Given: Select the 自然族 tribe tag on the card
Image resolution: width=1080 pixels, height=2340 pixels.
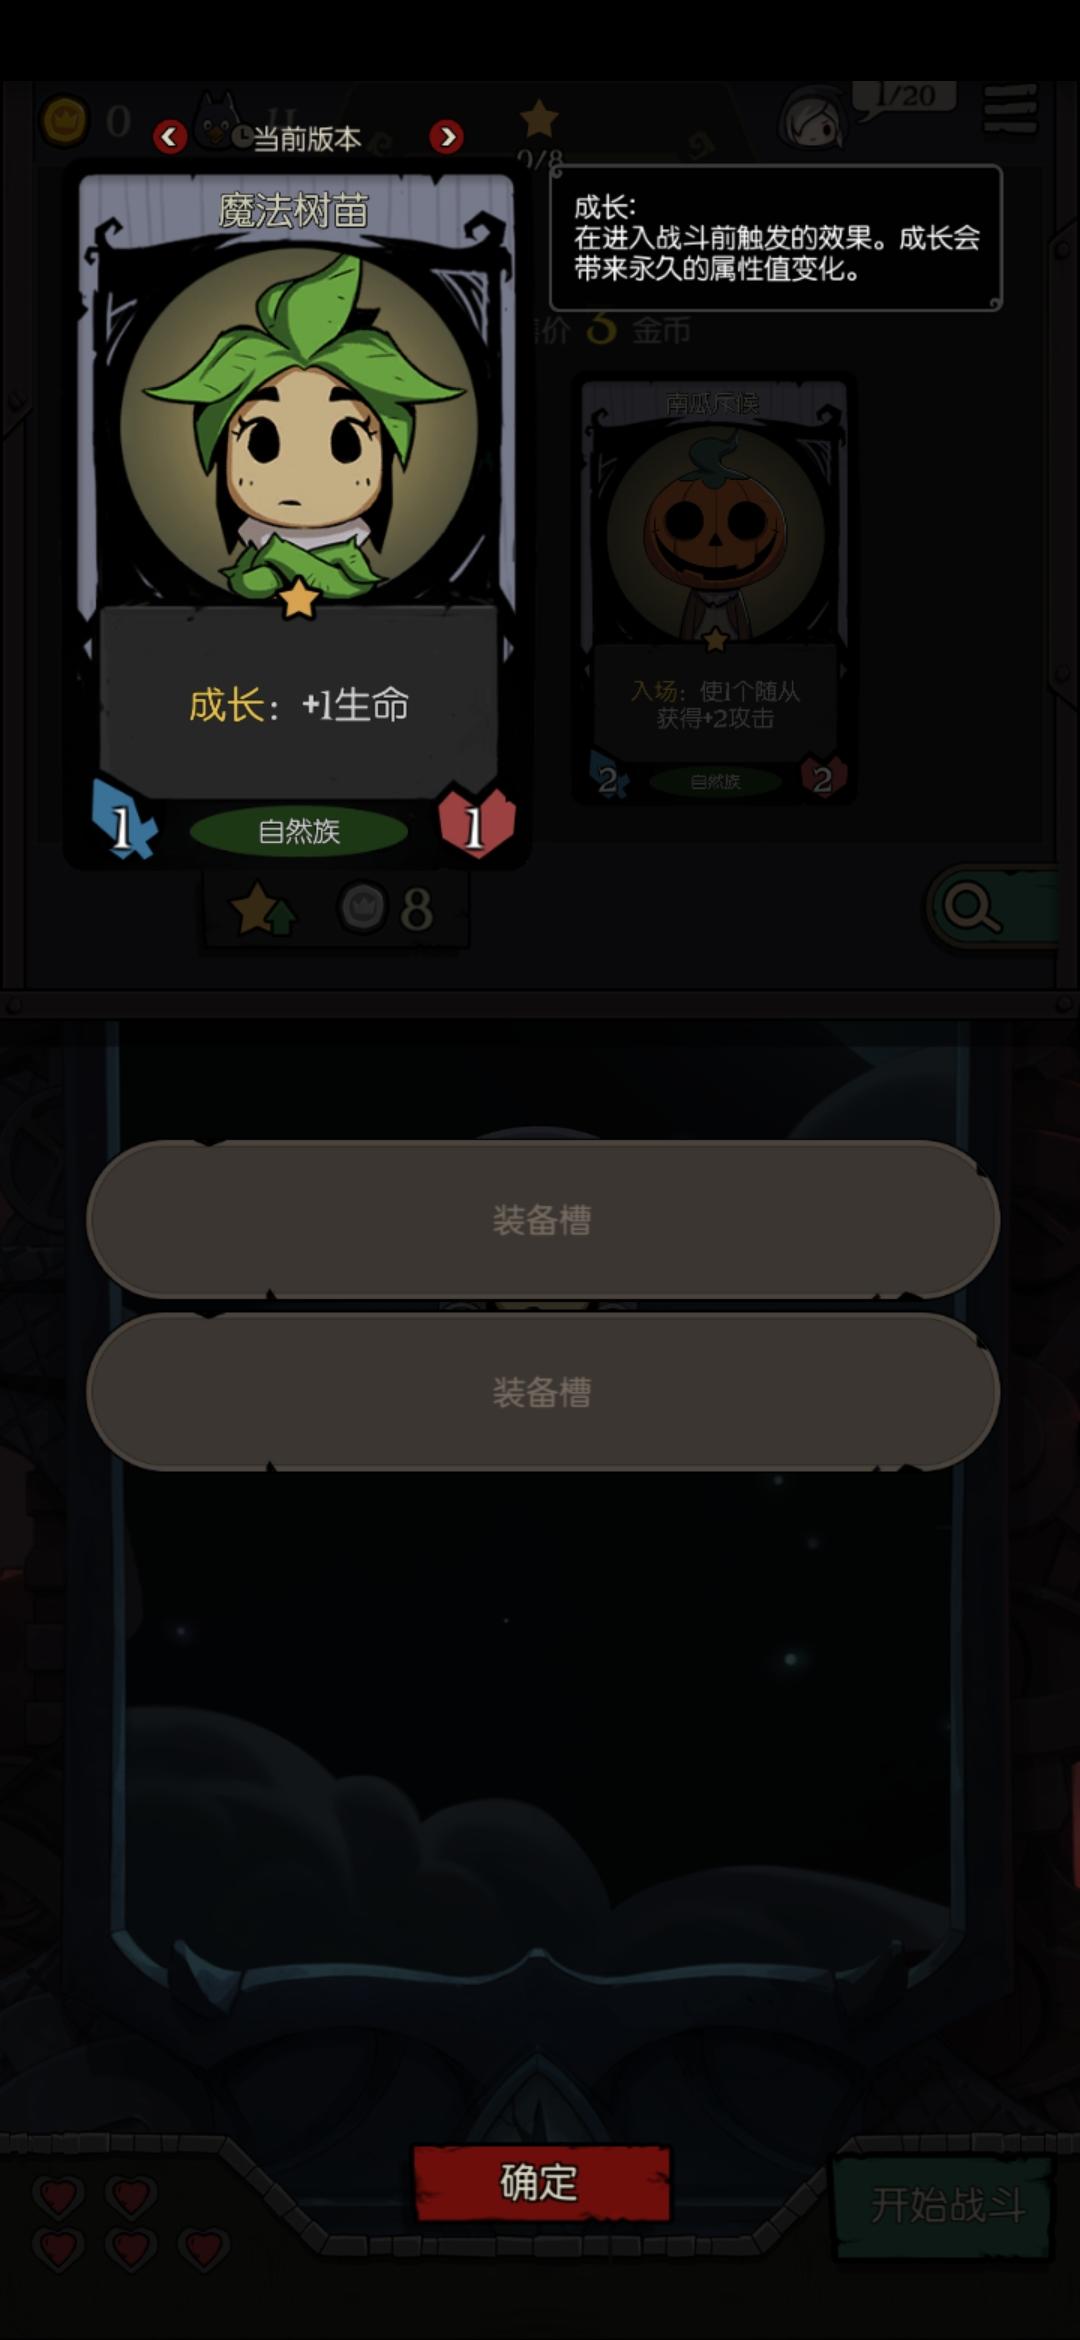Looking at the screenshot, I should 298,831.
